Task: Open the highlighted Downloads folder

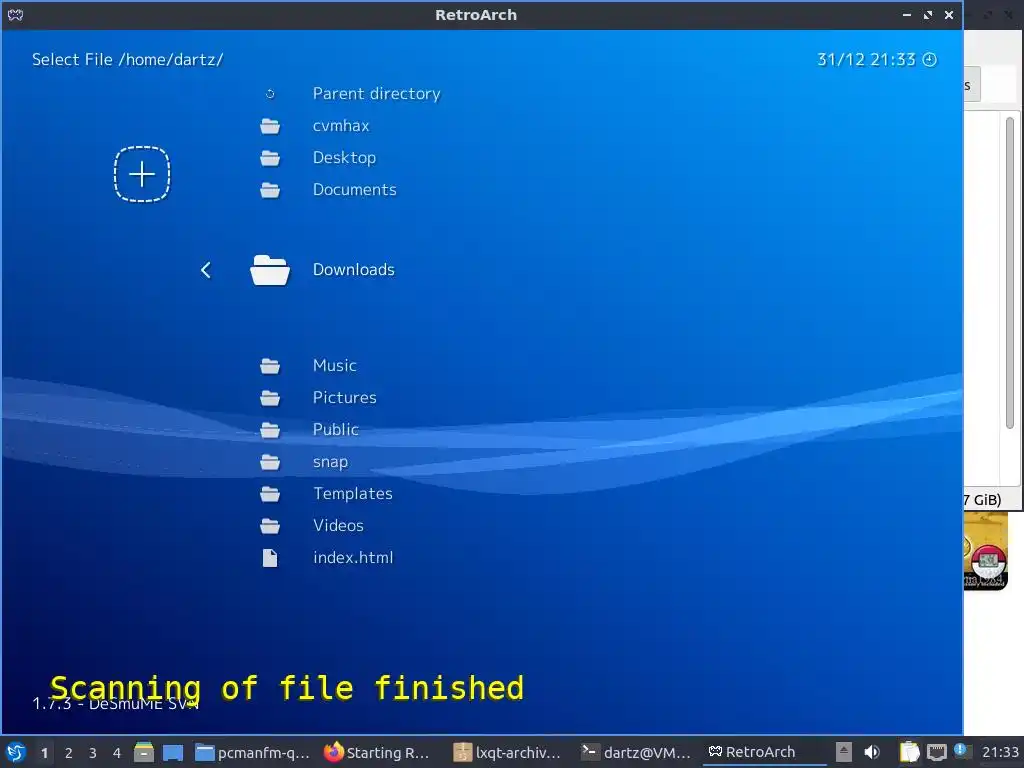Action: [x=353, y=270]
